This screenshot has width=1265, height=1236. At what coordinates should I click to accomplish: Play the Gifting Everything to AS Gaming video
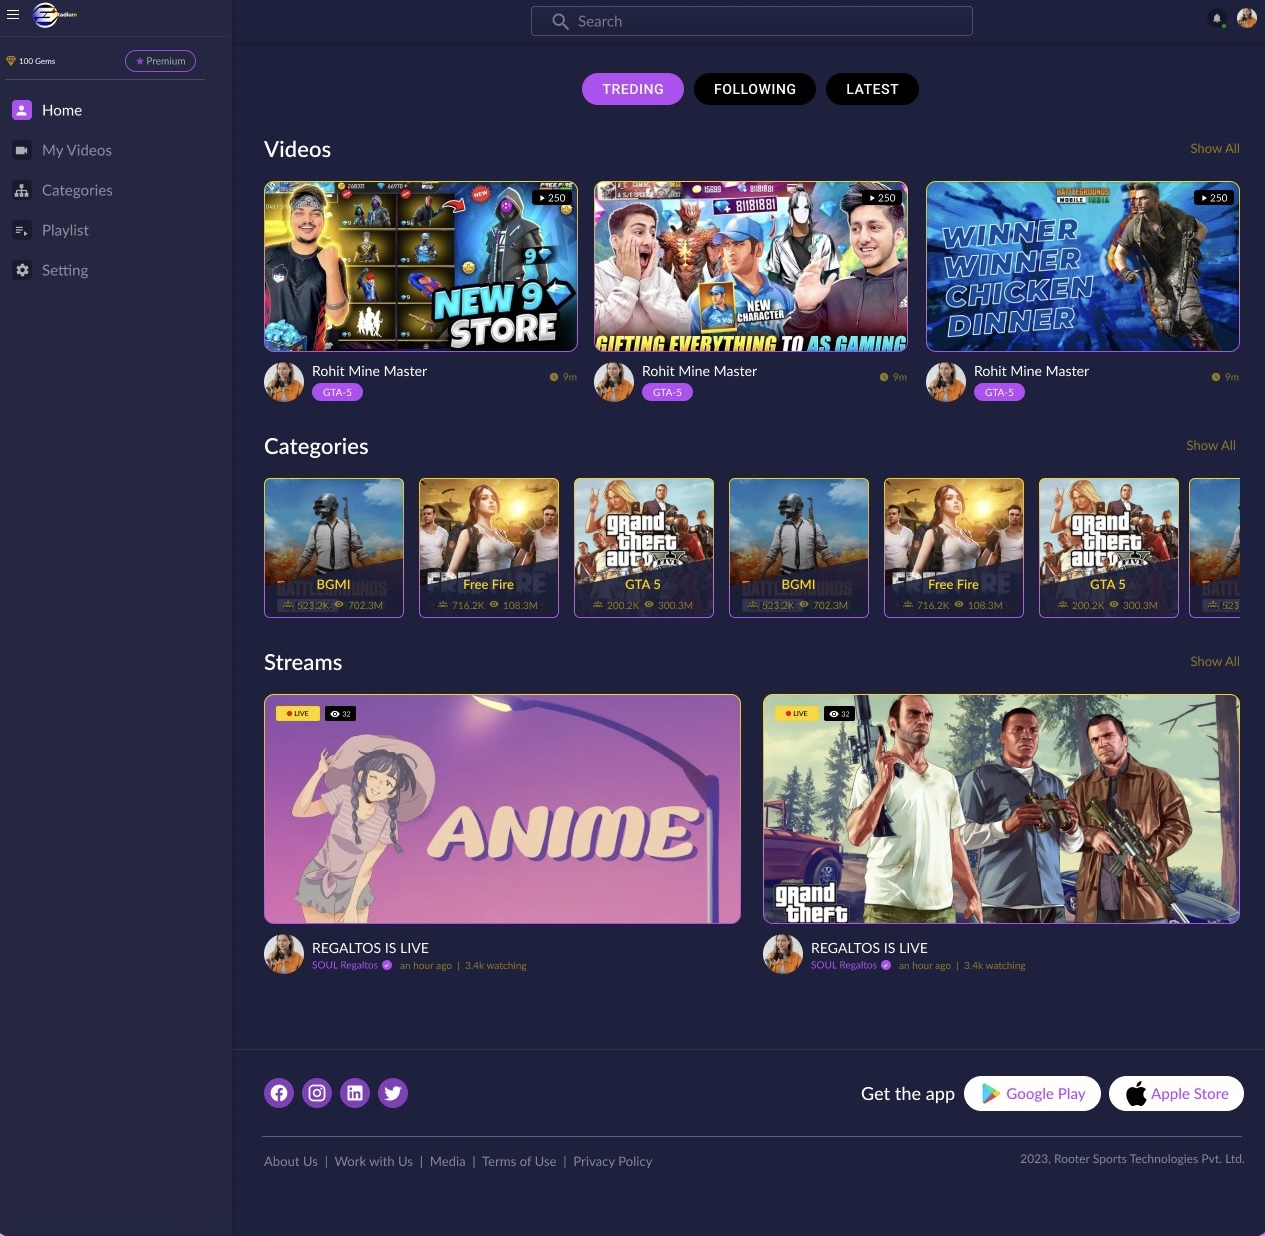[751, 266]
